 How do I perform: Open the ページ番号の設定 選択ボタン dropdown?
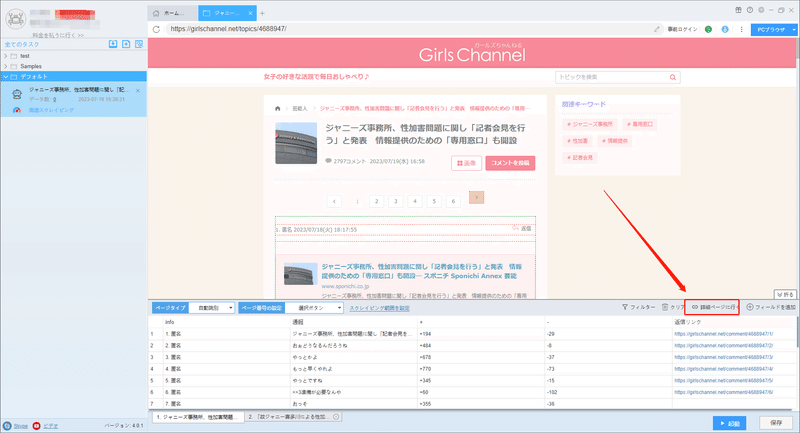(x=314, y=308)
